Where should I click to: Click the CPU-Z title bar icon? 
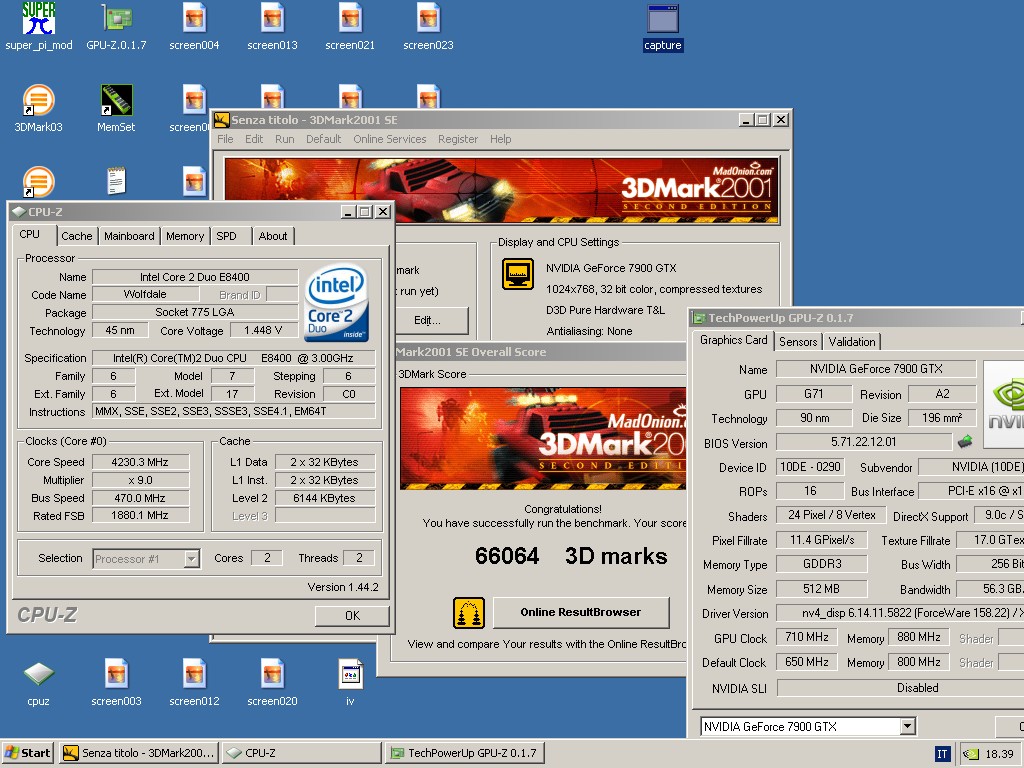(19, 212)
